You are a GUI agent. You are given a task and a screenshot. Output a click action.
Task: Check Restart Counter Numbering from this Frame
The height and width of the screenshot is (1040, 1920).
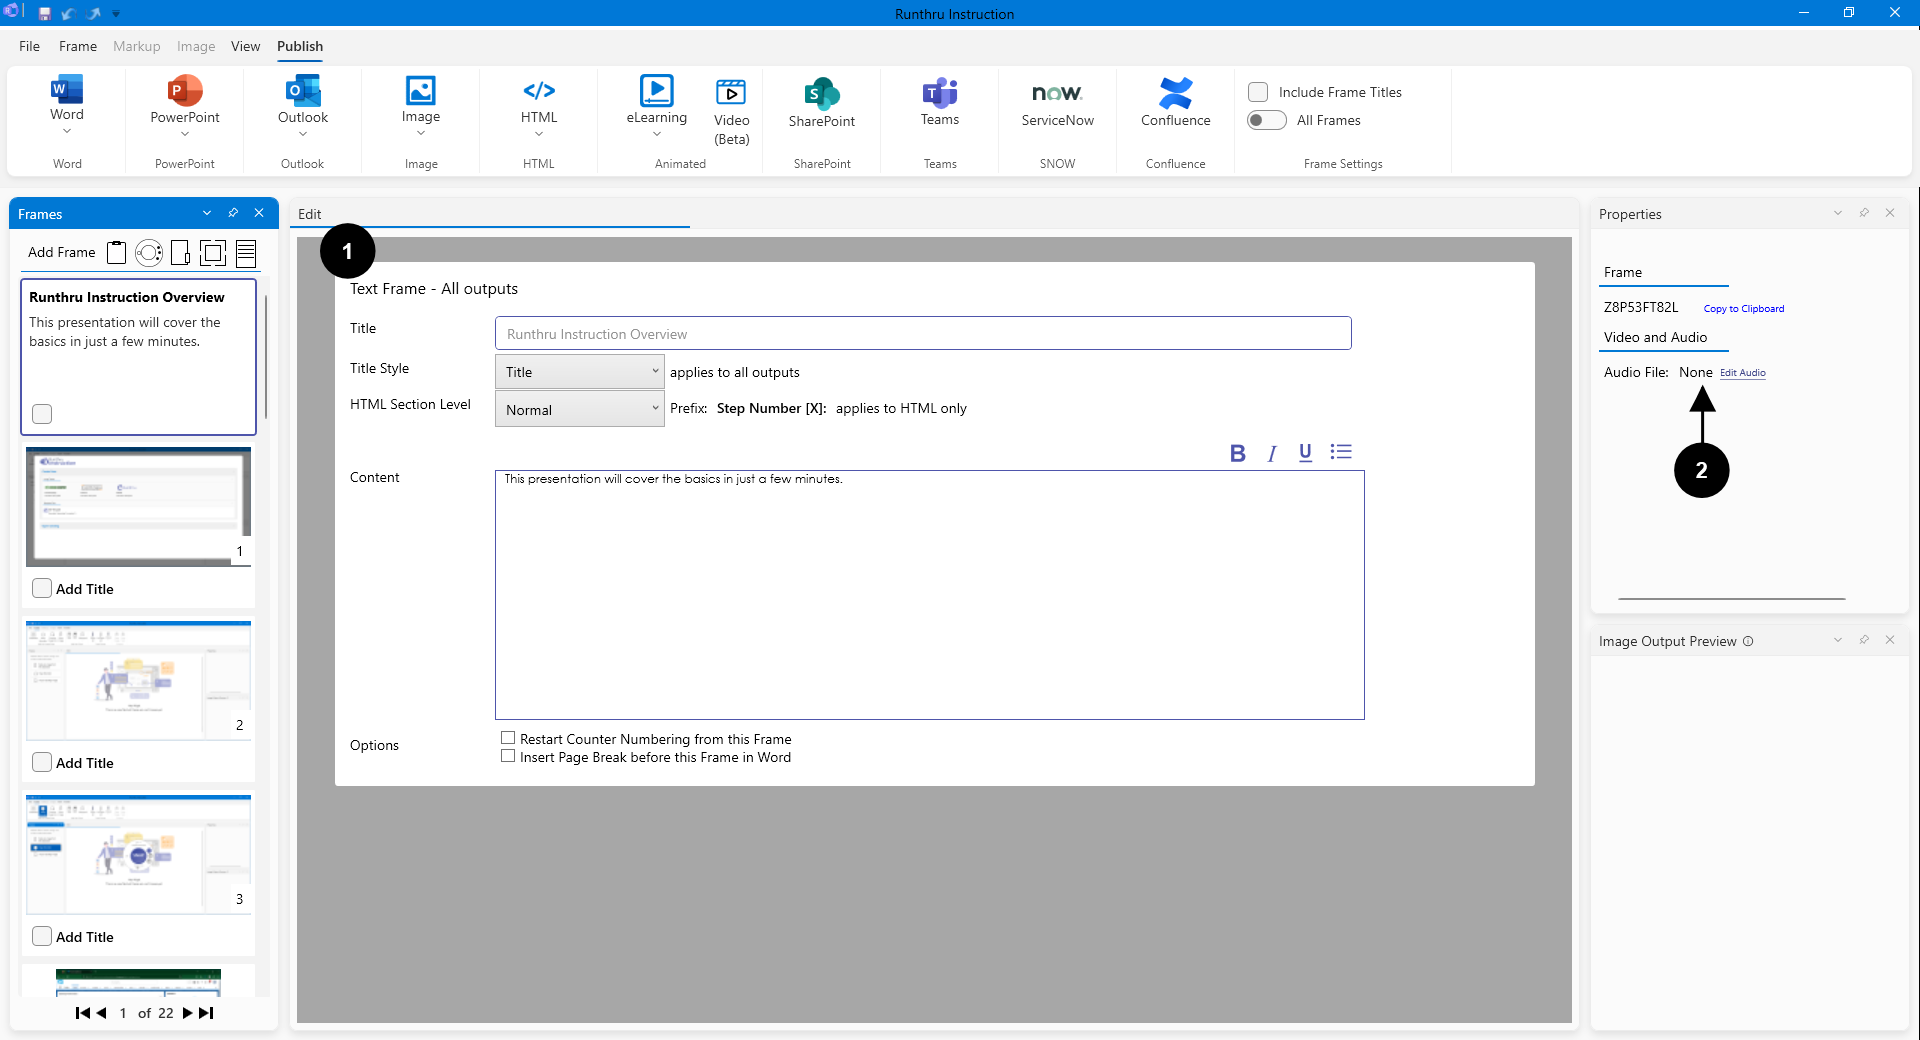508,739
